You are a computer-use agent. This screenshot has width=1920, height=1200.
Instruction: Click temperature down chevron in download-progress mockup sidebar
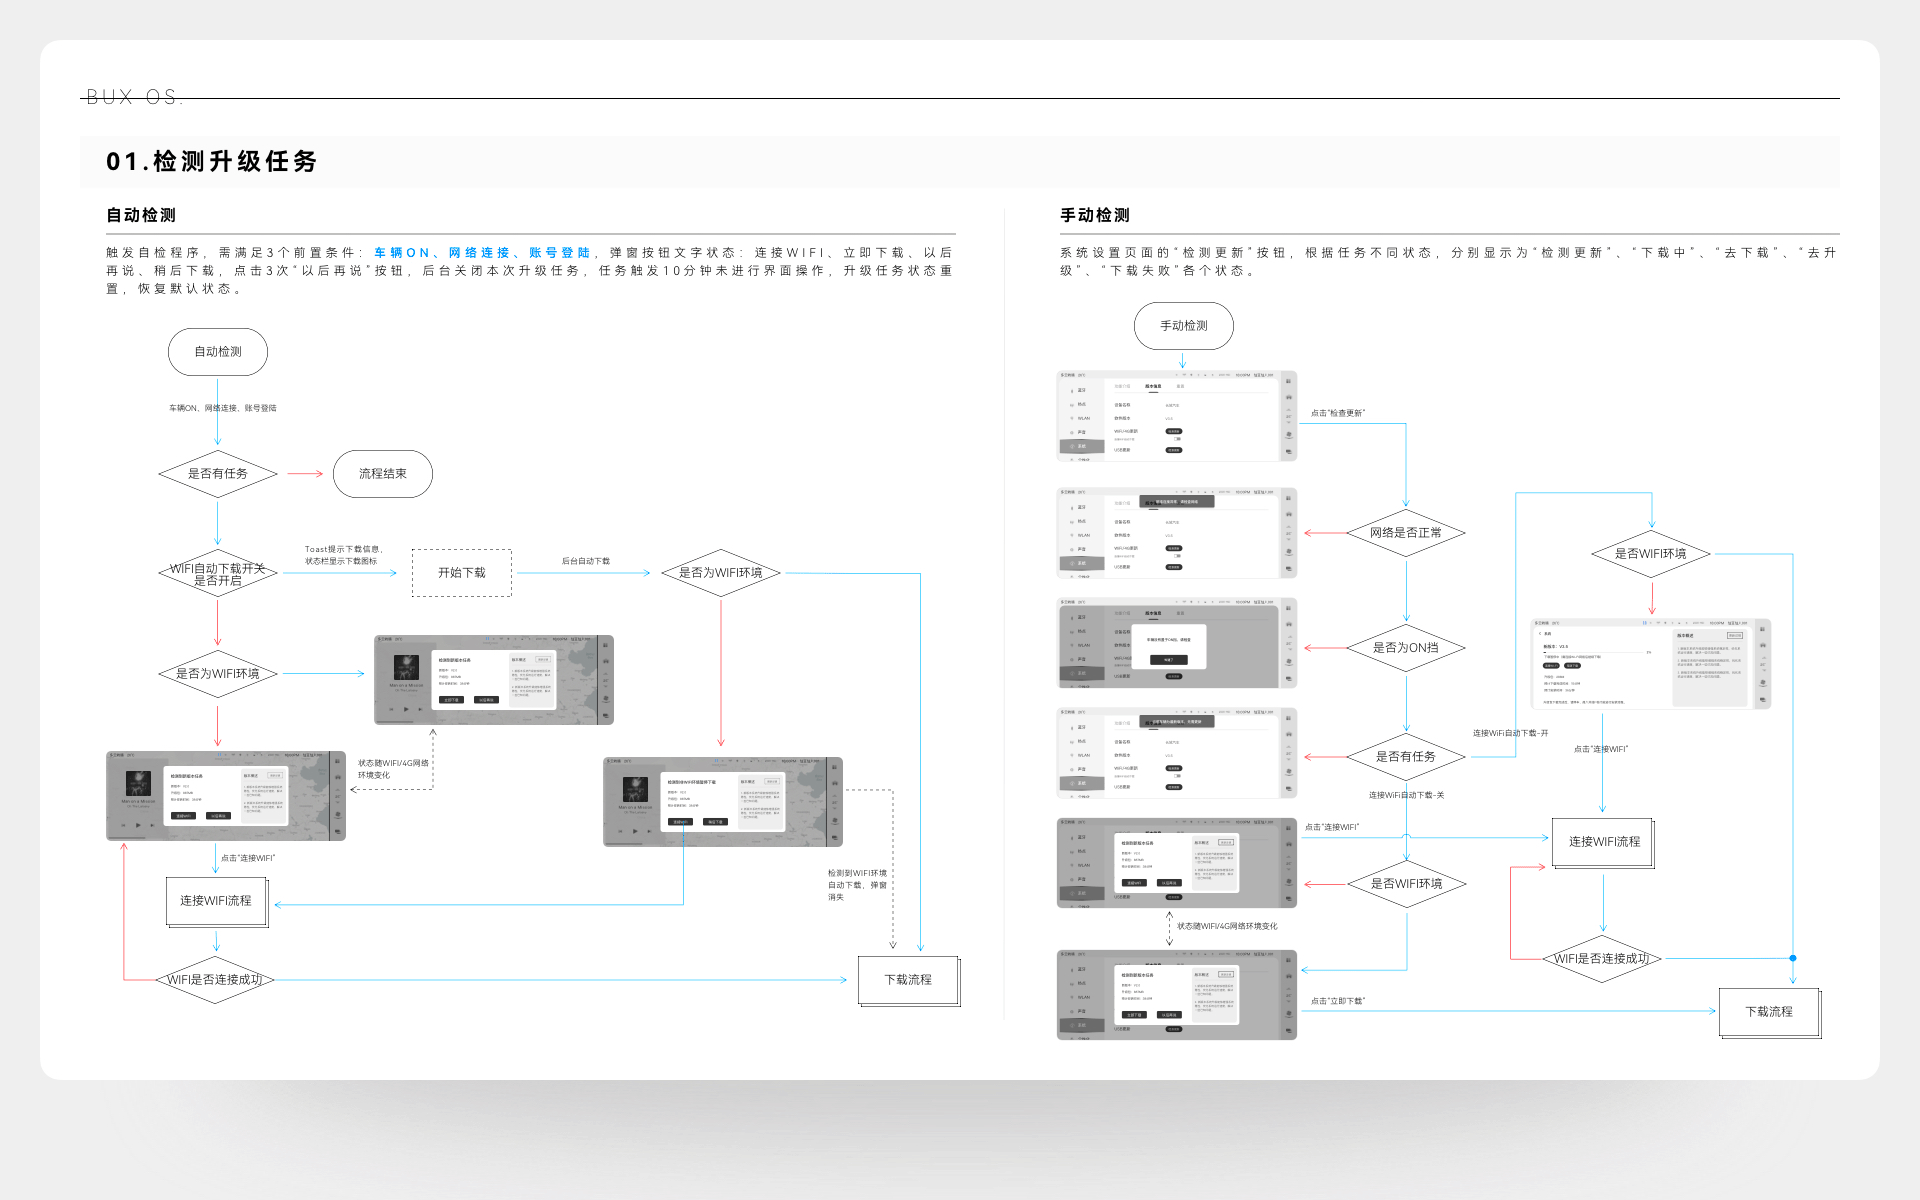pyautogui.click(x=1763, y=670)
